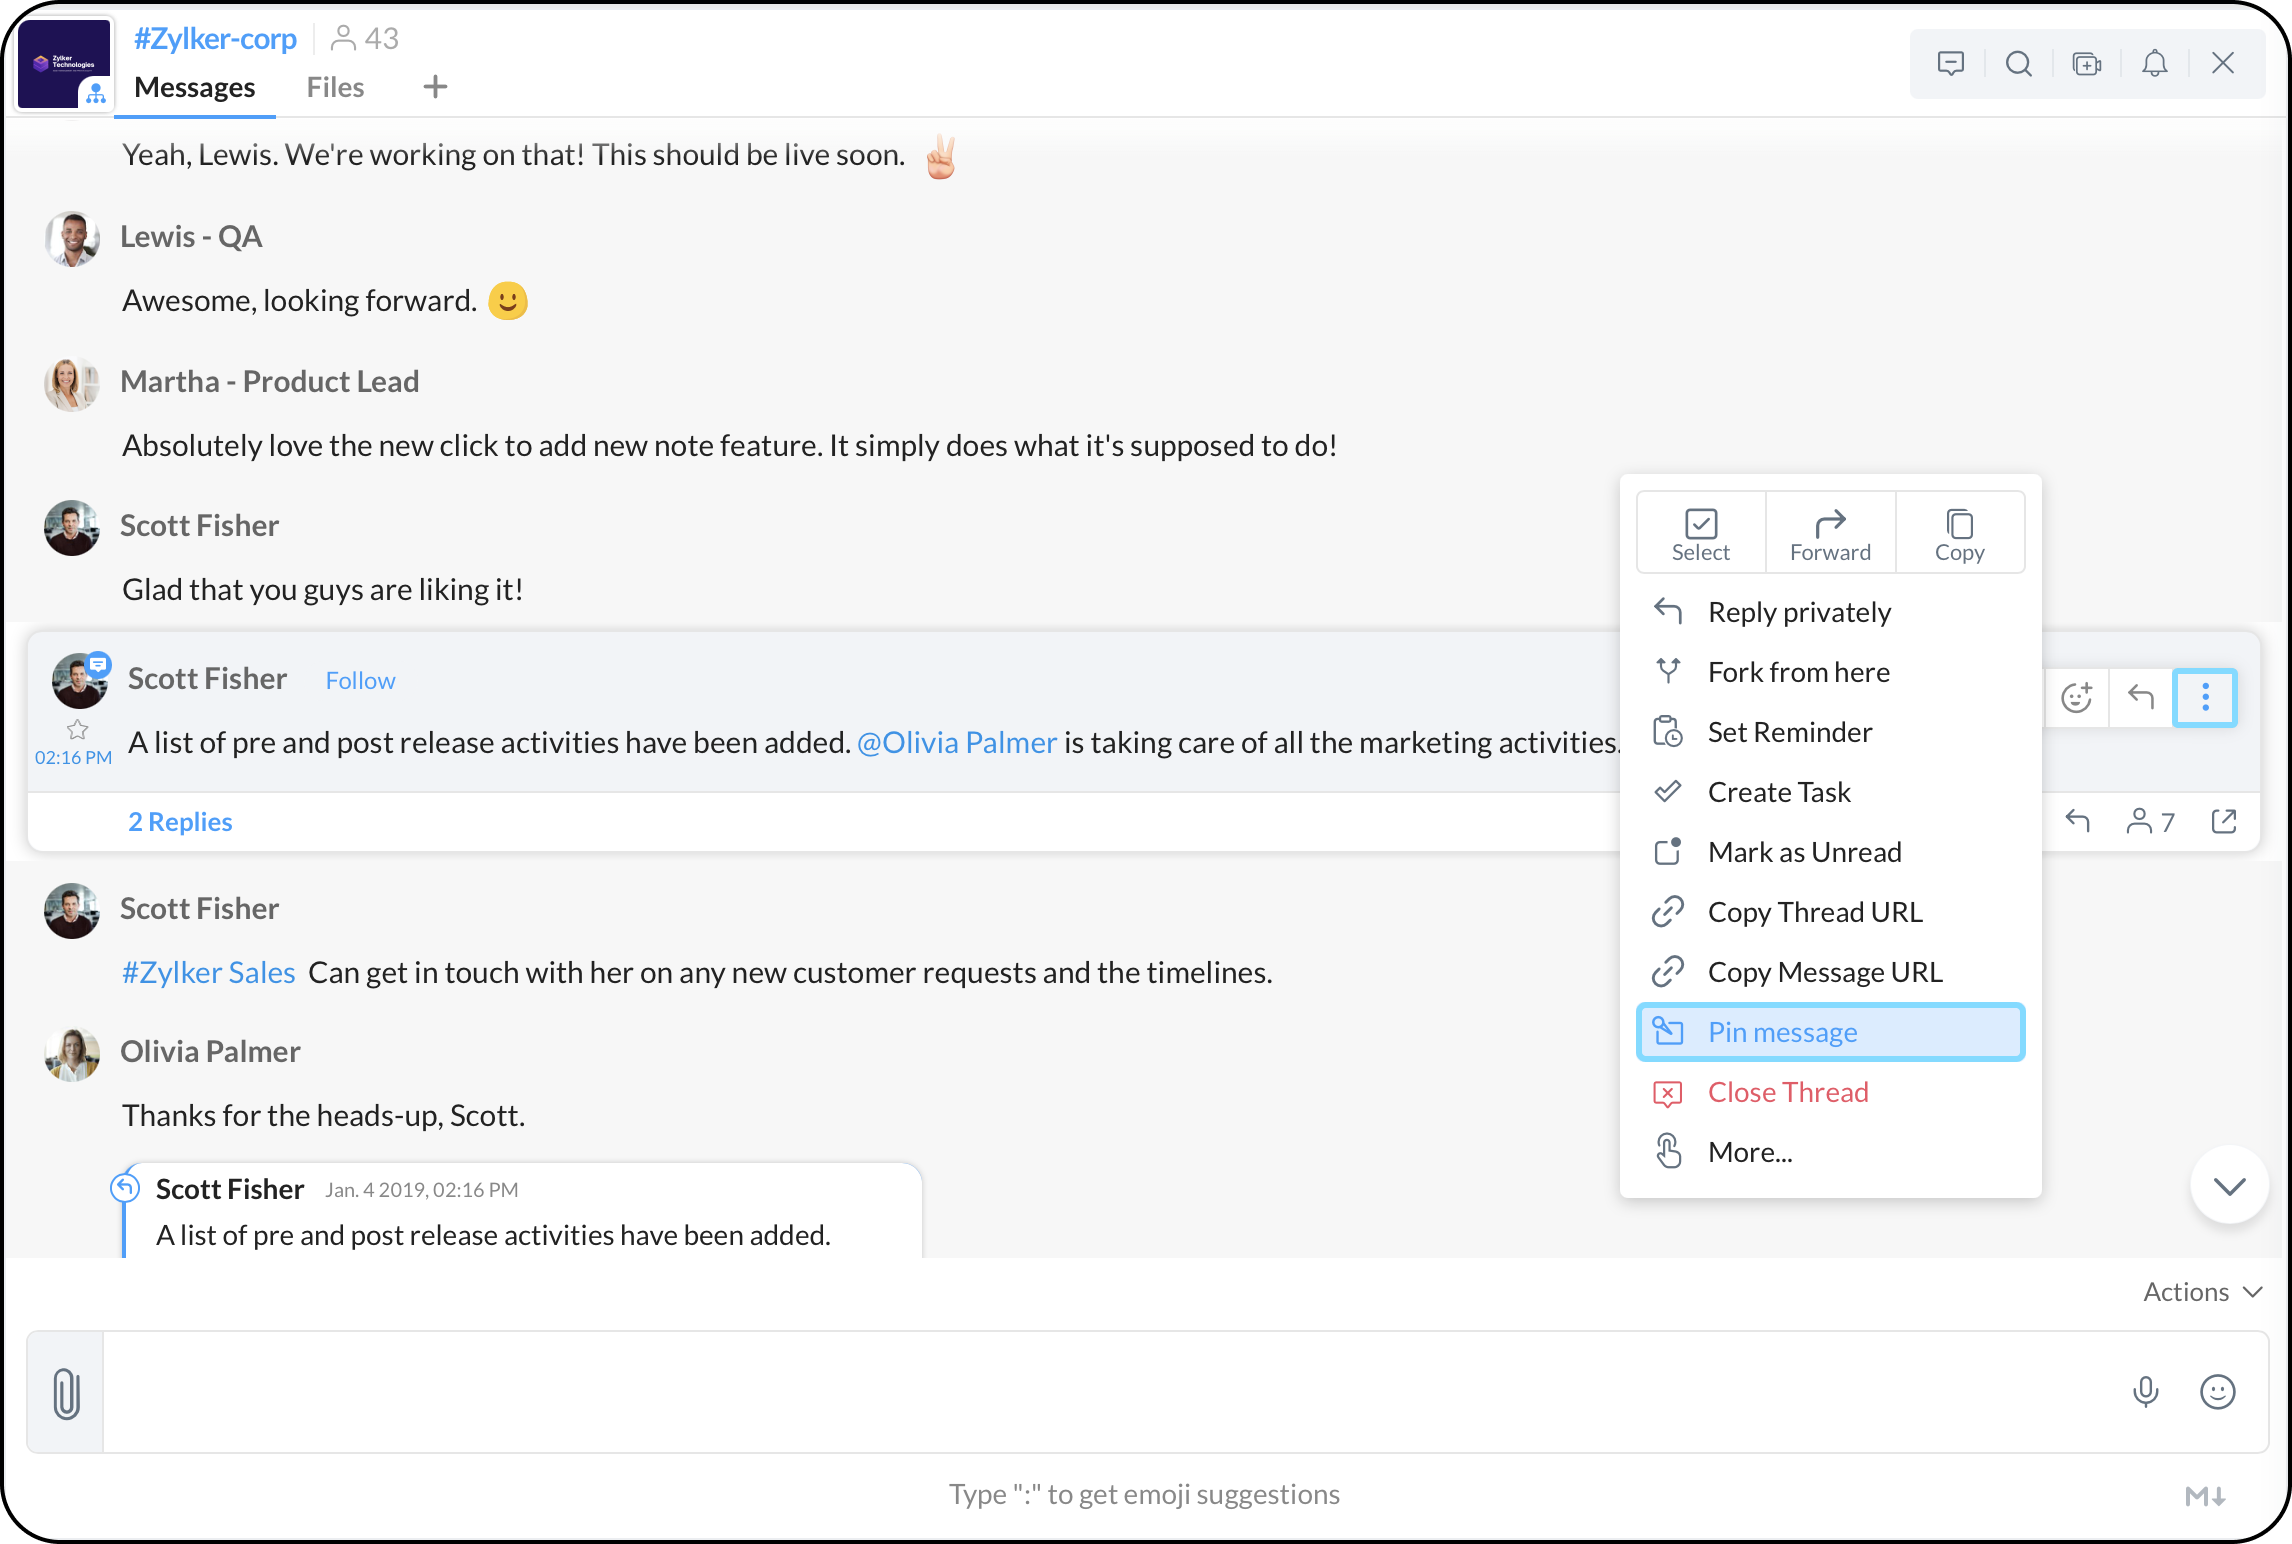Click the star/bookmark icon on message
This screenshot has height=1544, width=2292.
(78, 727)
